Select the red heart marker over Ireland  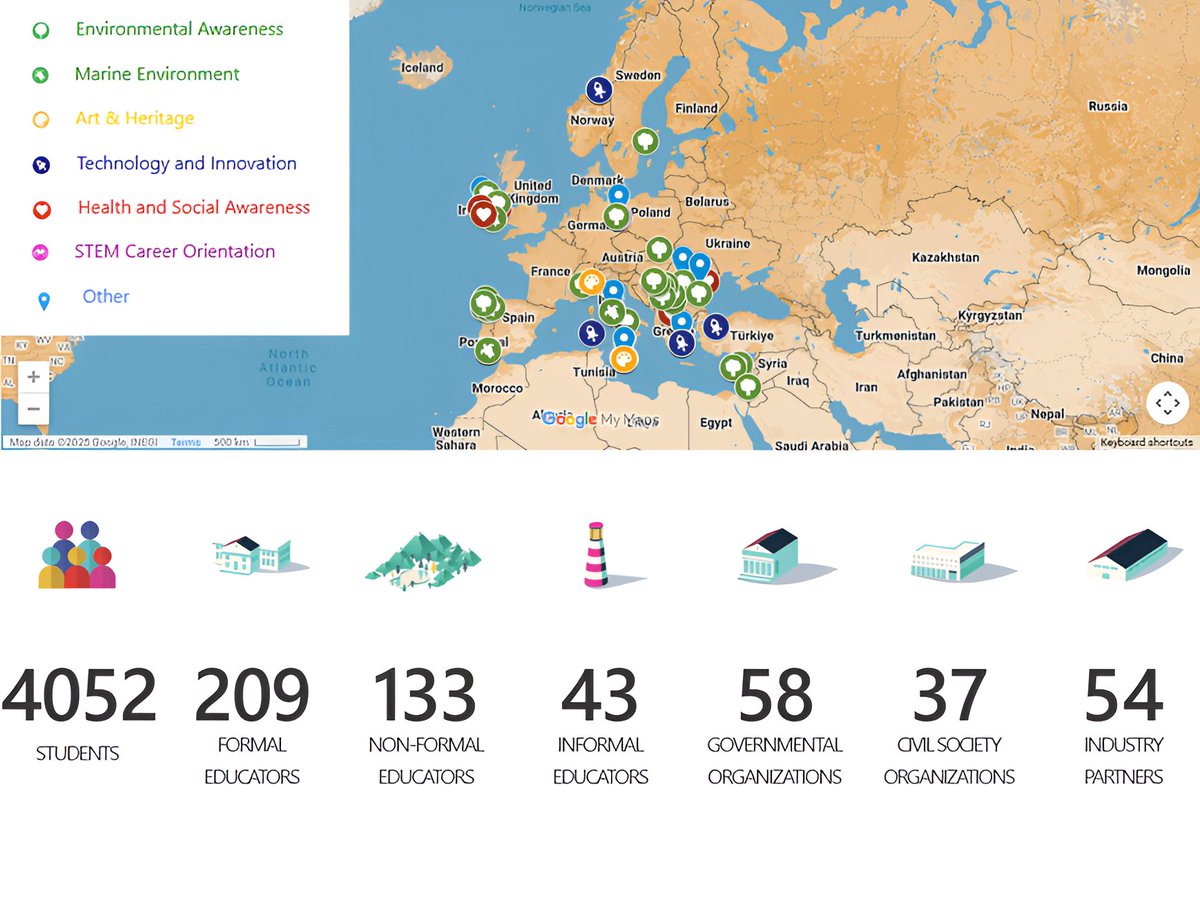482,213
